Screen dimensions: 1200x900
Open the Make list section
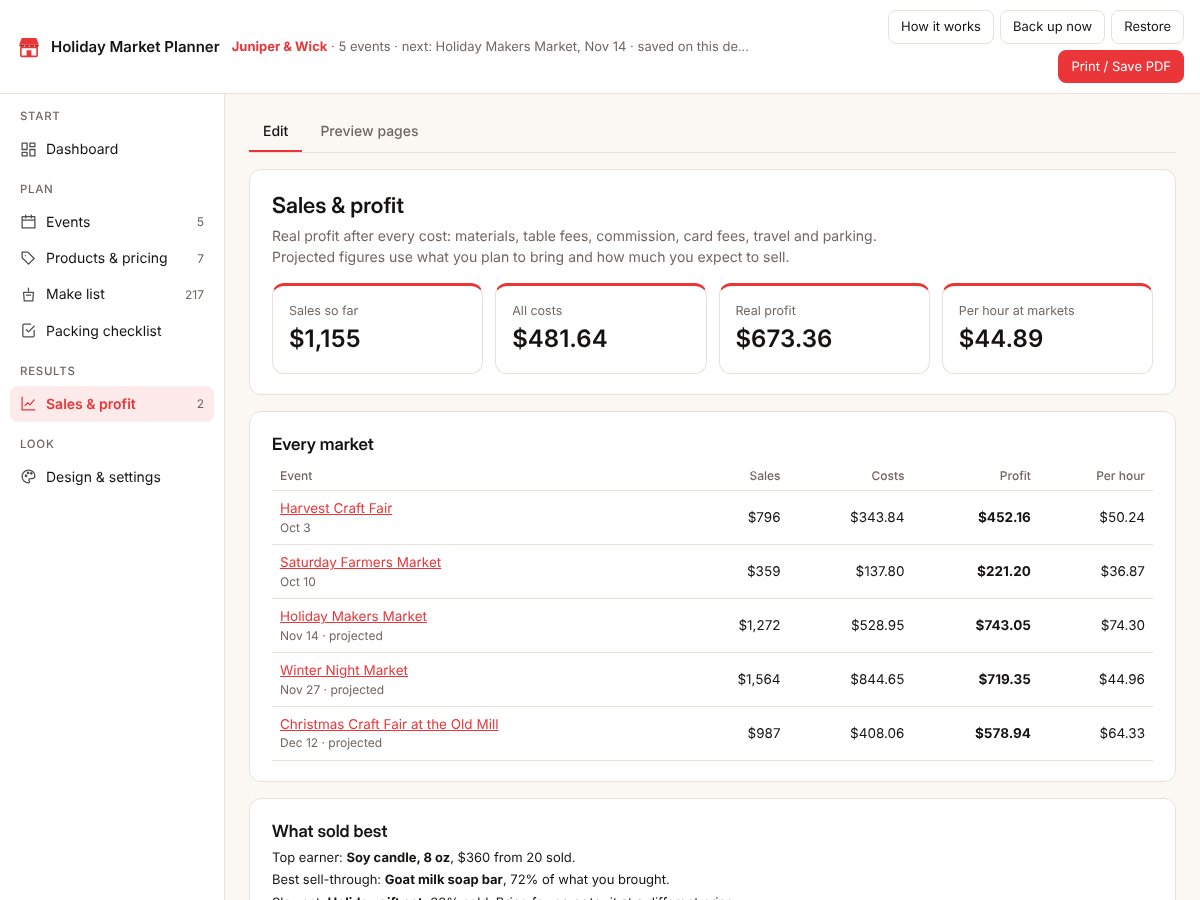click(x=112, y=294)
